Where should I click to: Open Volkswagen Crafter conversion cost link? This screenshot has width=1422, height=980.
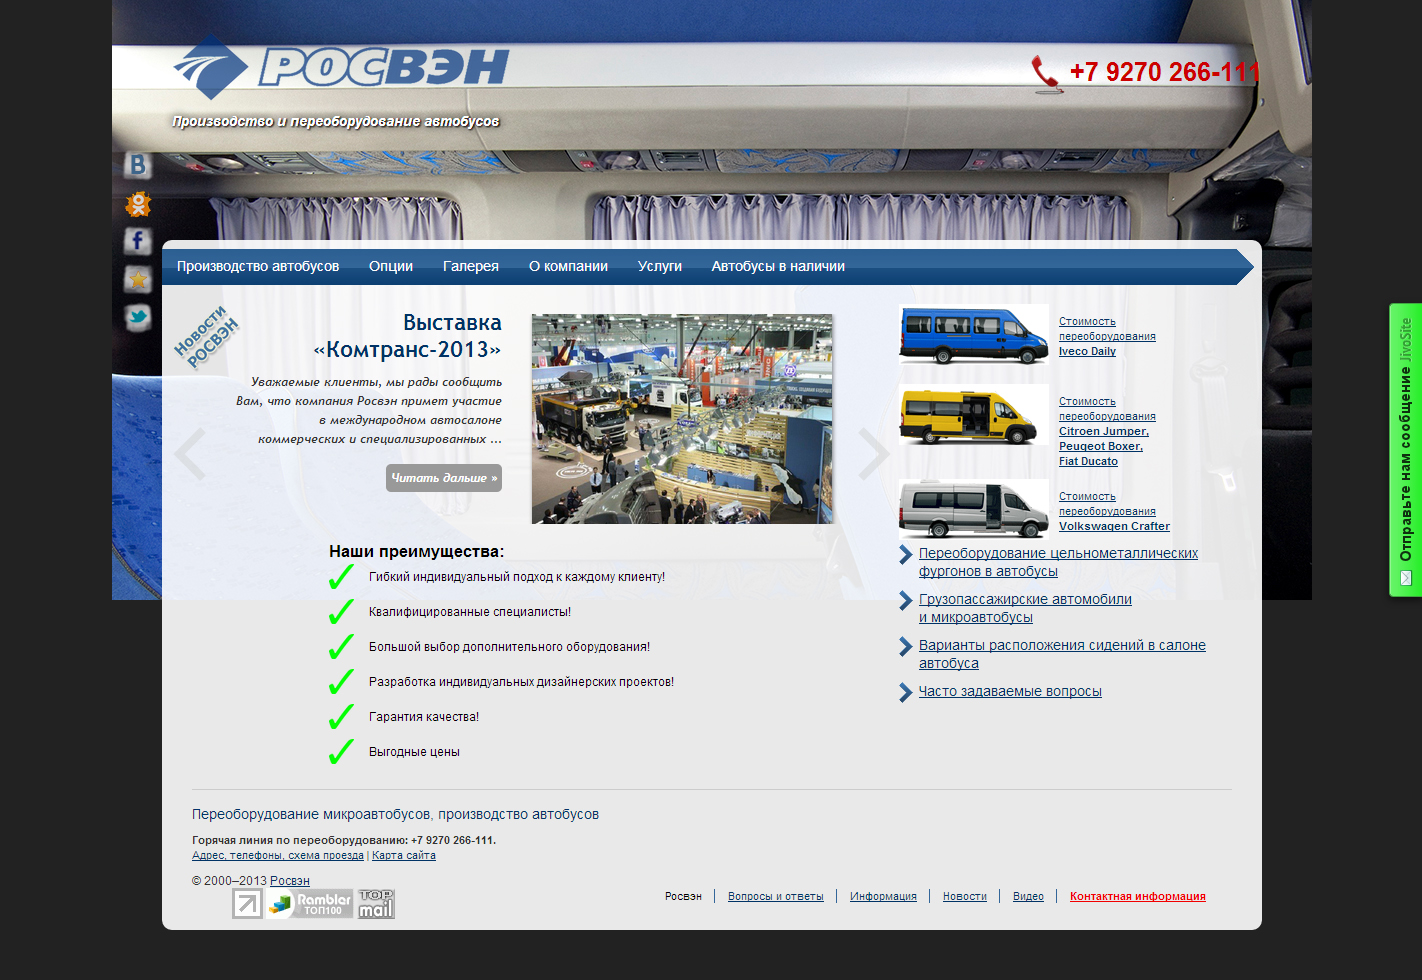1114,511
